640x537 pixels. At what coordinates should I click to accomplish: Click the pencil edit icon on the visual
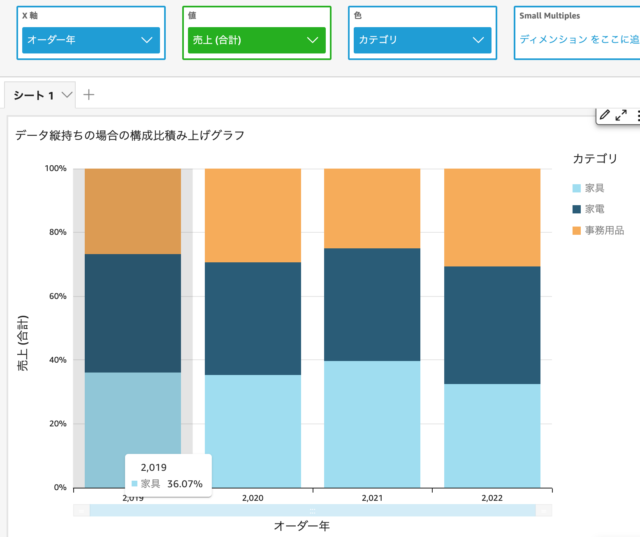605,115
